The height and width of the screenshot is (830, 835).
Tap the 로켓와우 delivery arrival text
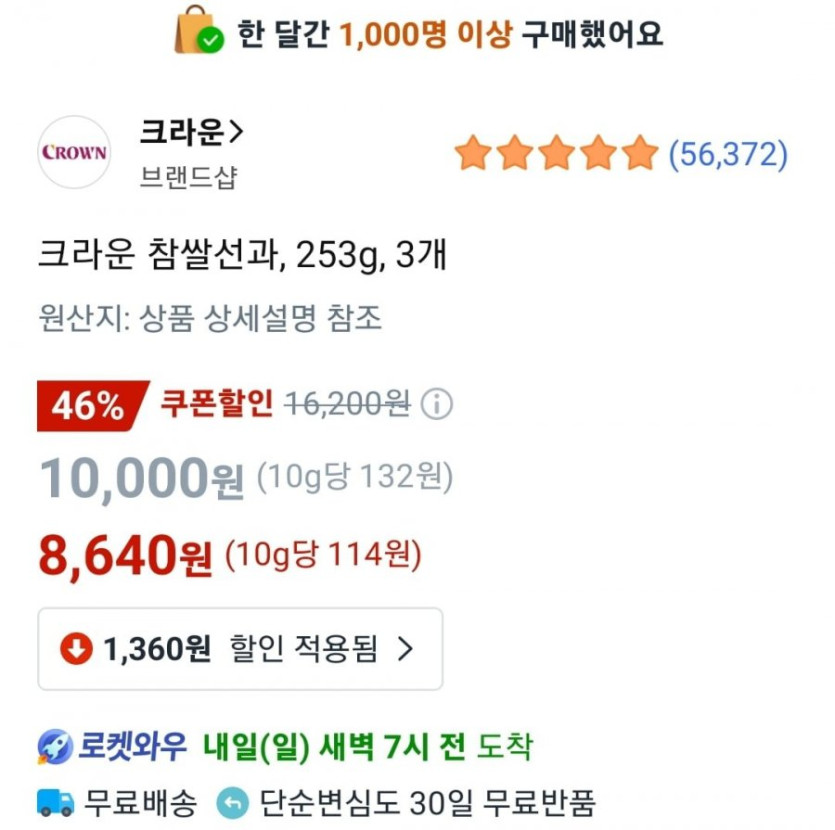368,746
